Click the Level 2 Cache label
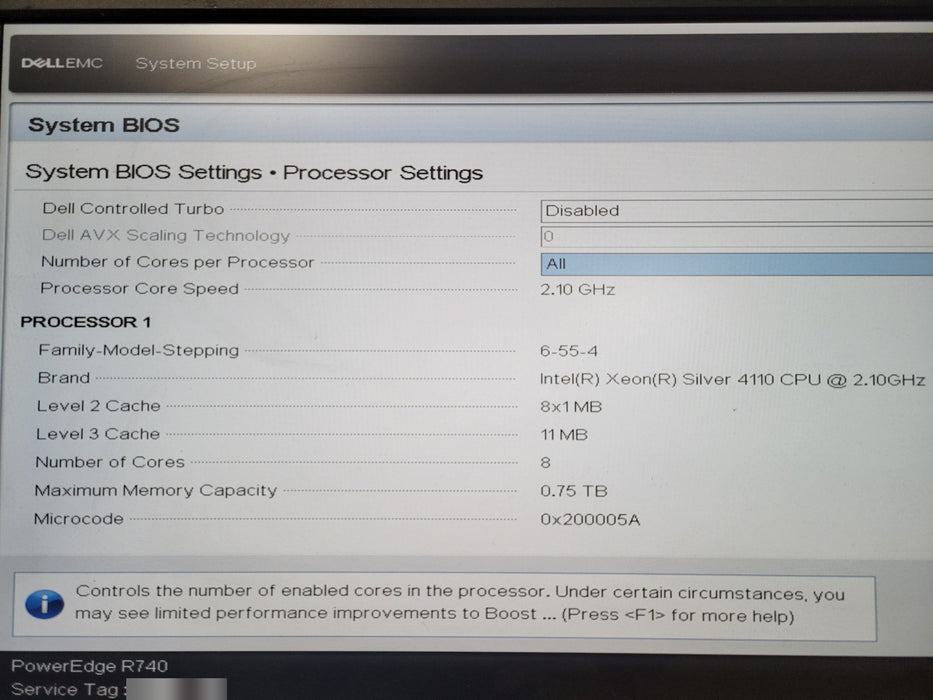 point(98,406)
